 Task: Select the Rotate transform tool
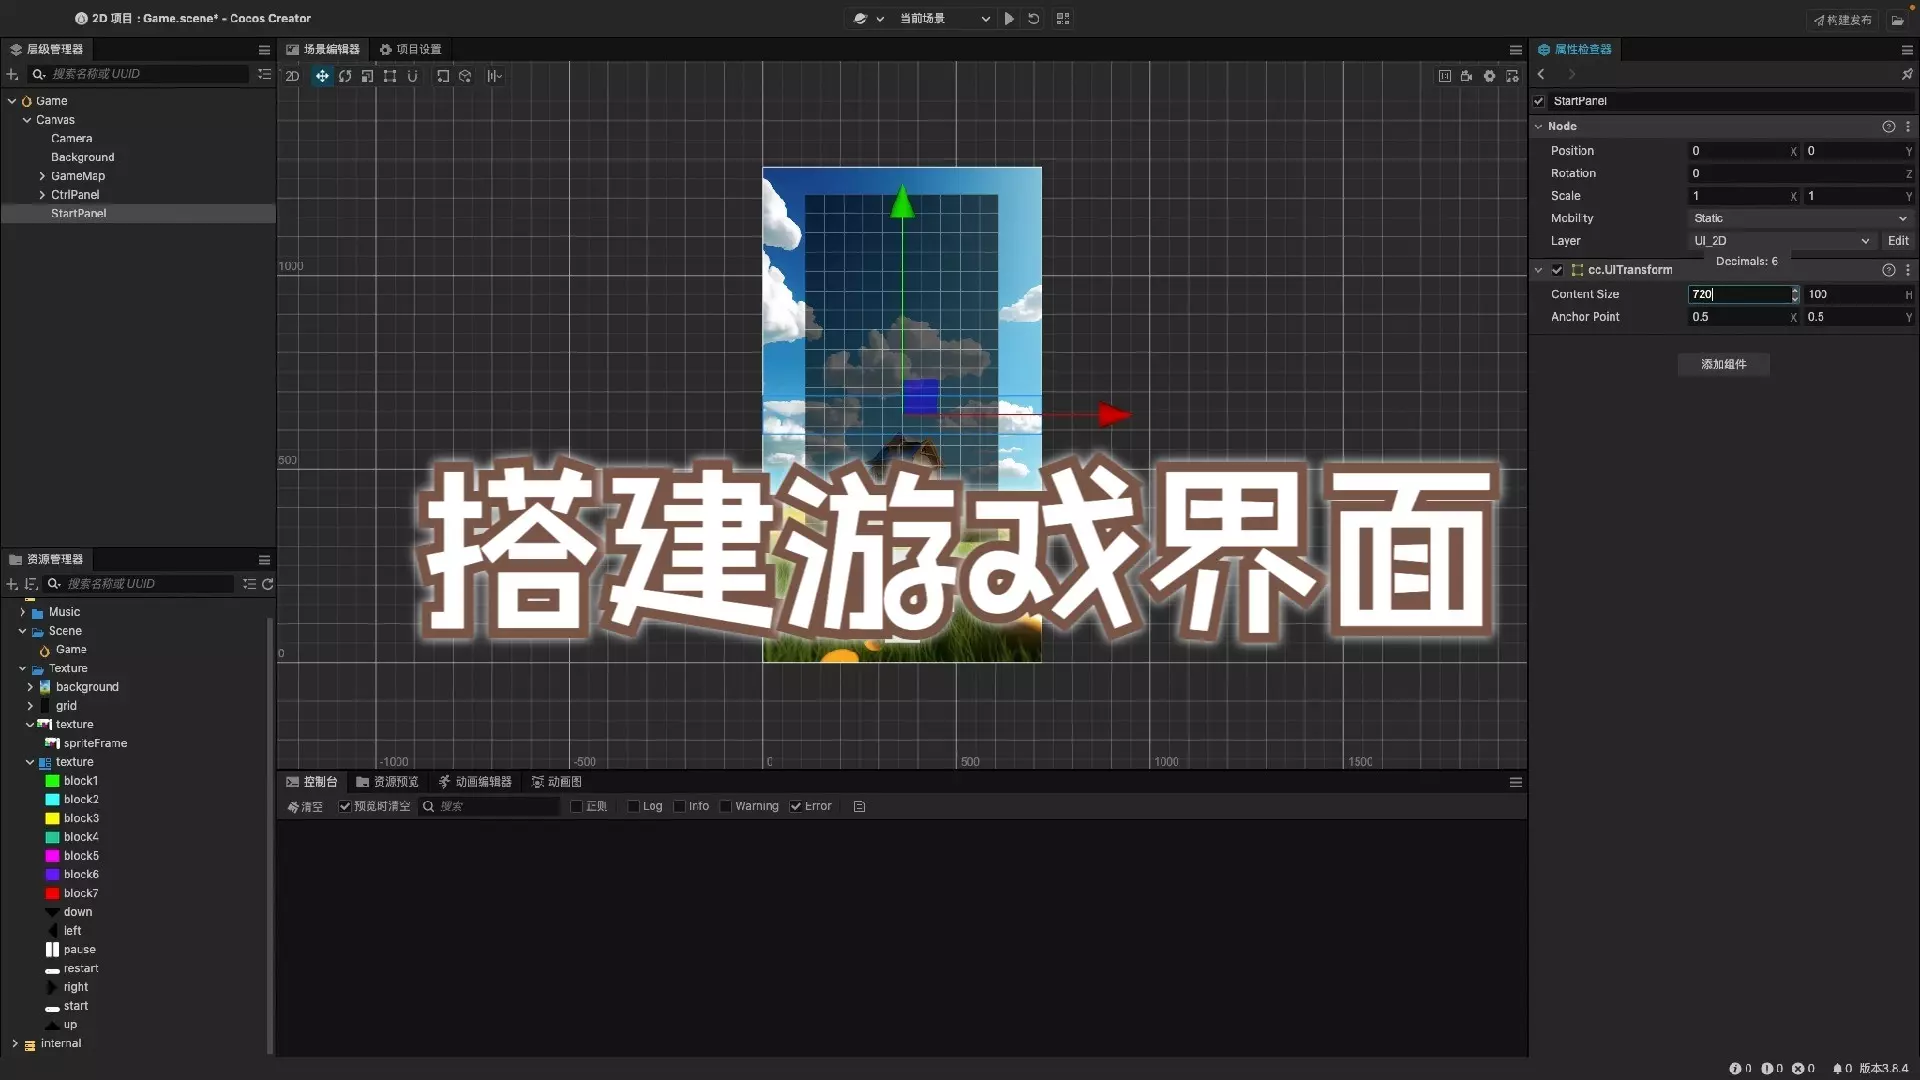click(x=345, y=76)
